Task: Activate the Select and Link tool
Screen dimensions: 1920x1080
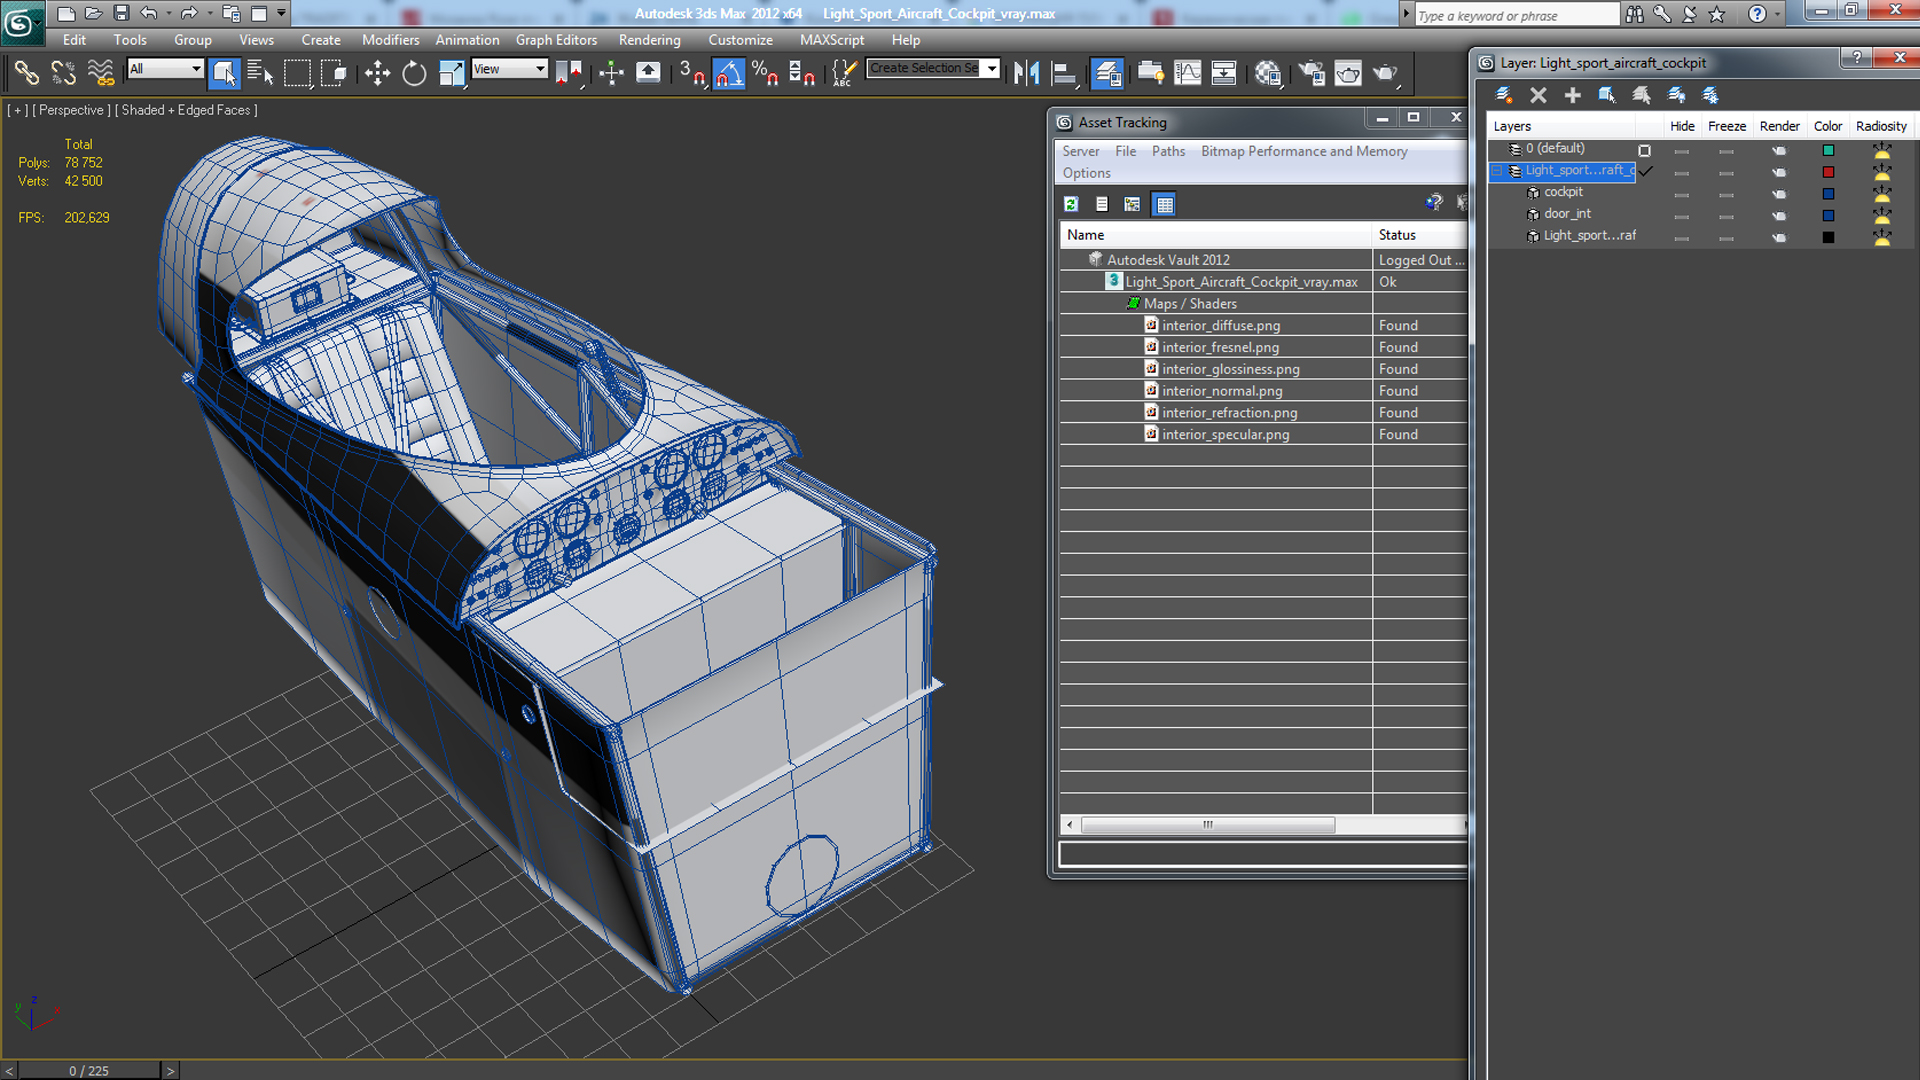Action: pos(26,73)
